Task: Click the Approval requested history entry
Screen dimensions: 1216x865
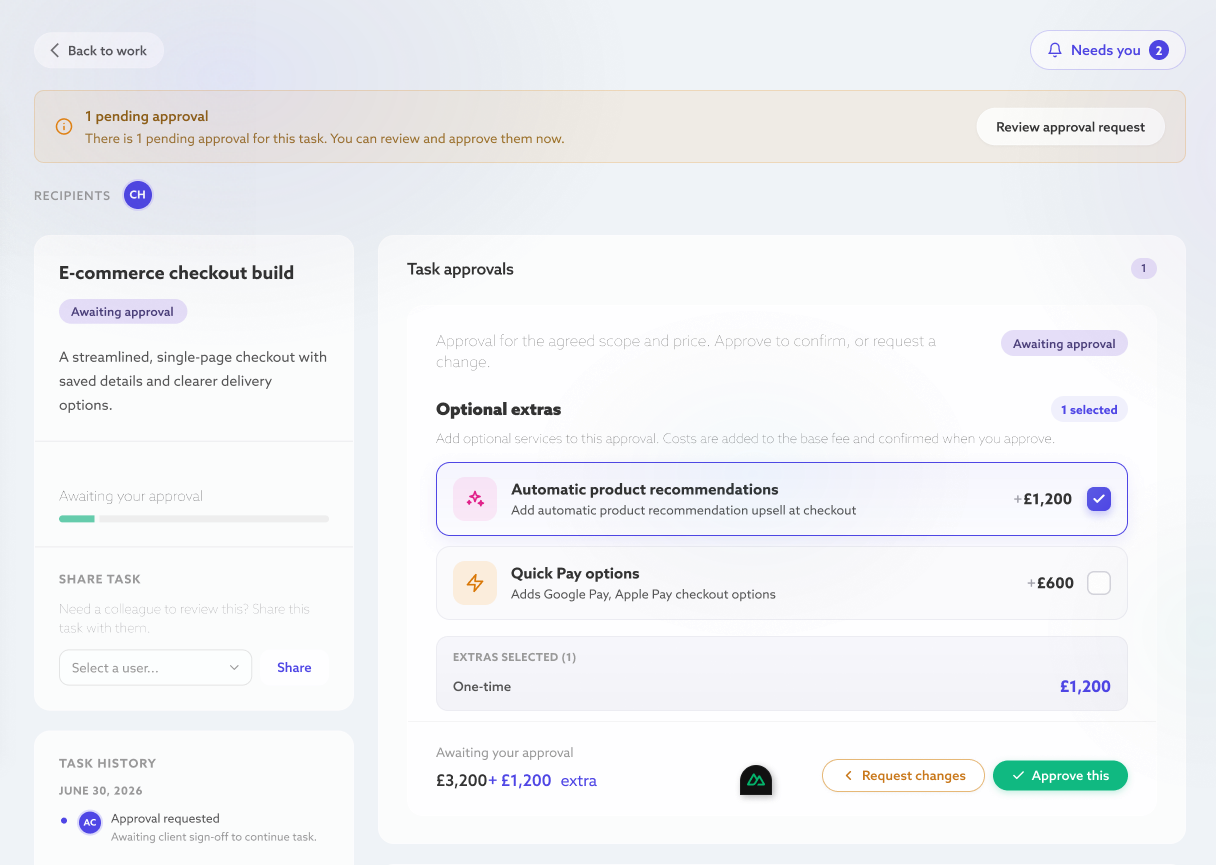Action: [165, 818]
